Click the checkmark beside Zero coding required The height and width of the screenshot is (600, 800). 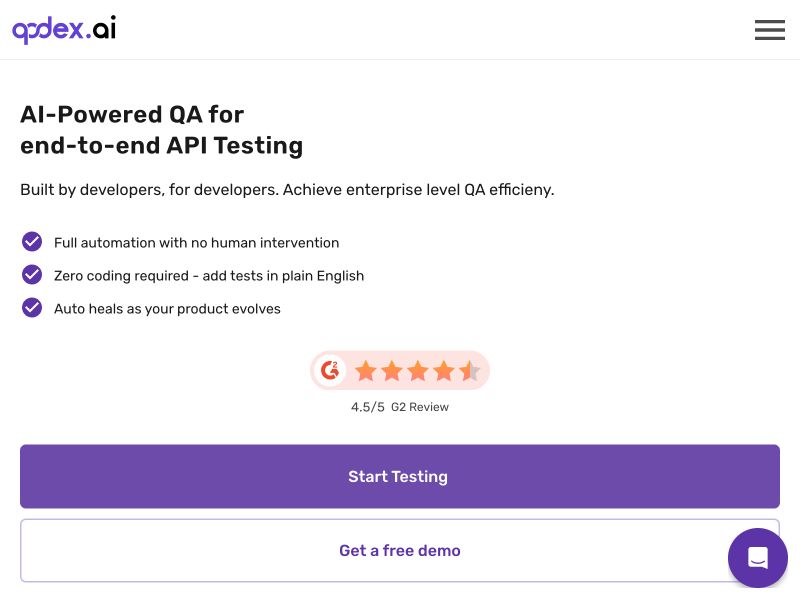[32, 275]
